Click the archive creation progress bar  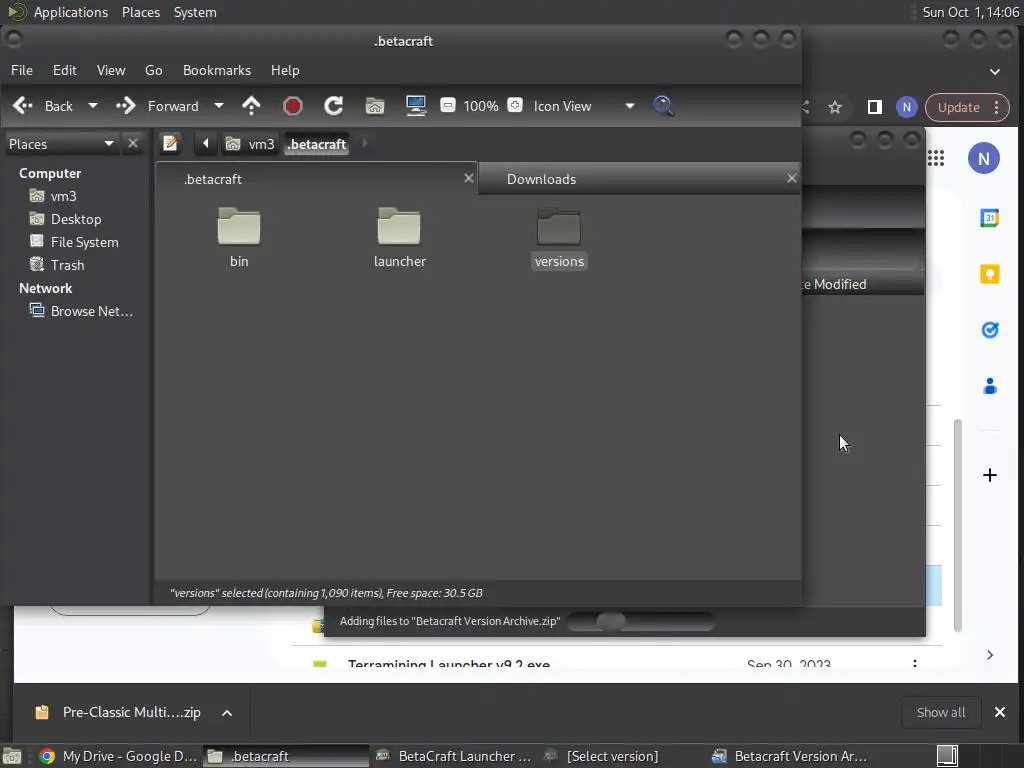tap(641, 621)
